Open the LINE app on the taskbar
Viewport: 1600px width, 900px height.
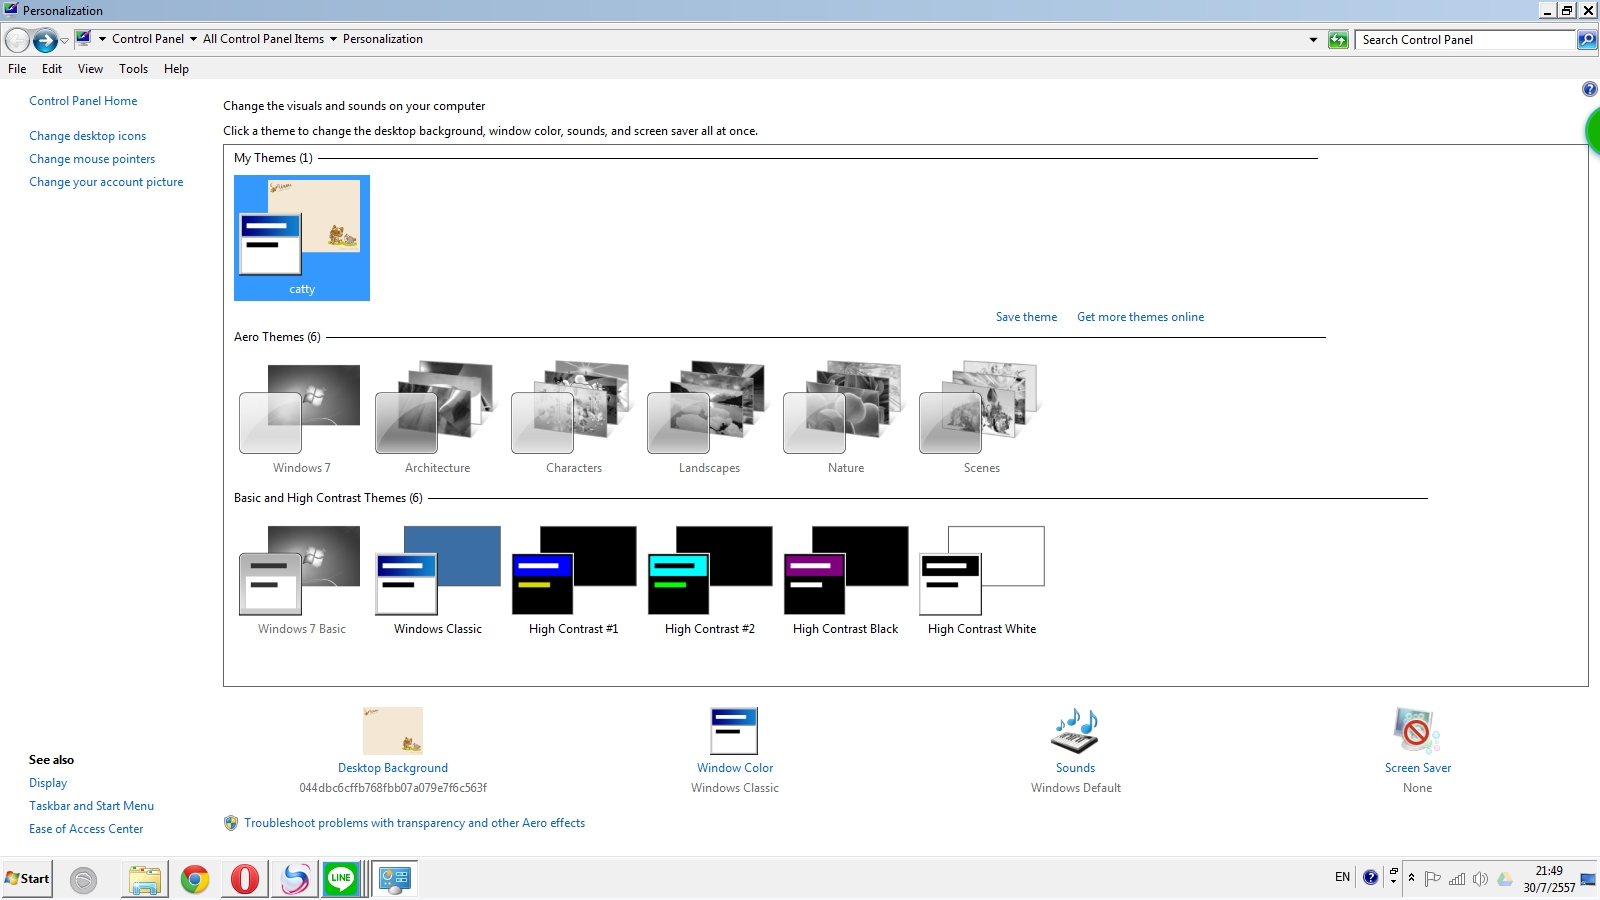point(341,879)
